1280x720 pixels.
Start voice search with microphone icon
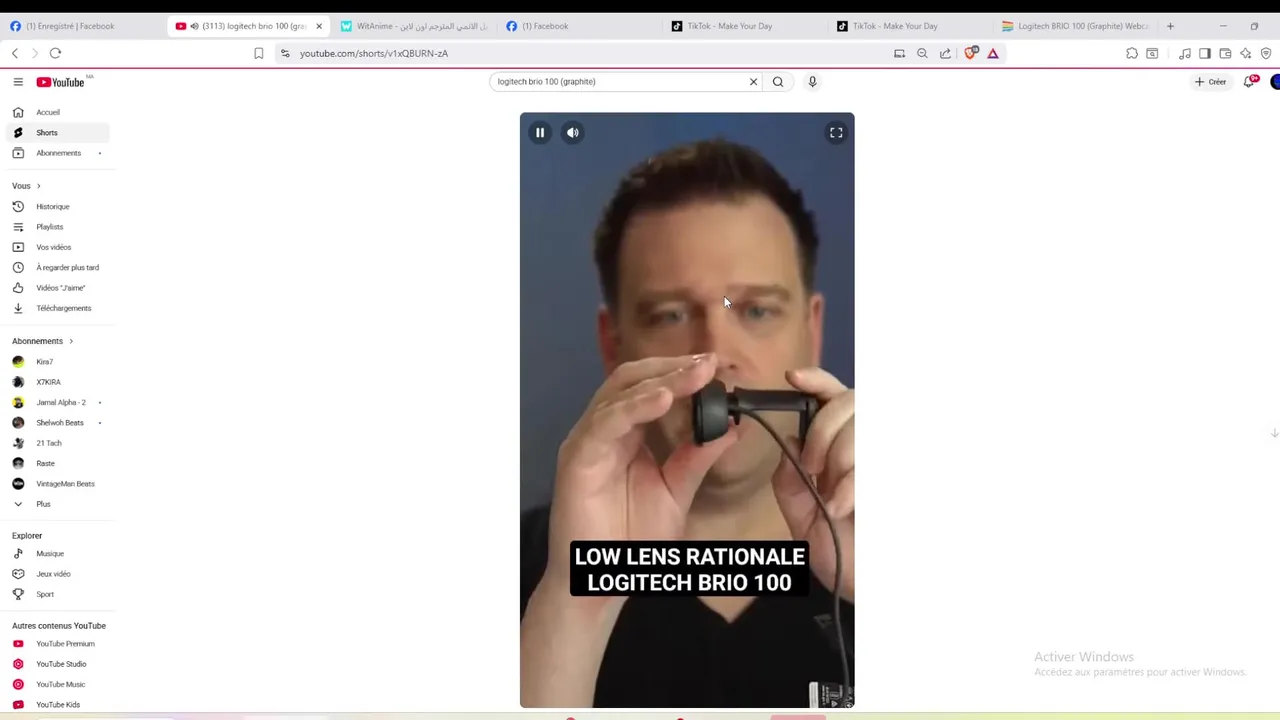(x=812, y=82)
